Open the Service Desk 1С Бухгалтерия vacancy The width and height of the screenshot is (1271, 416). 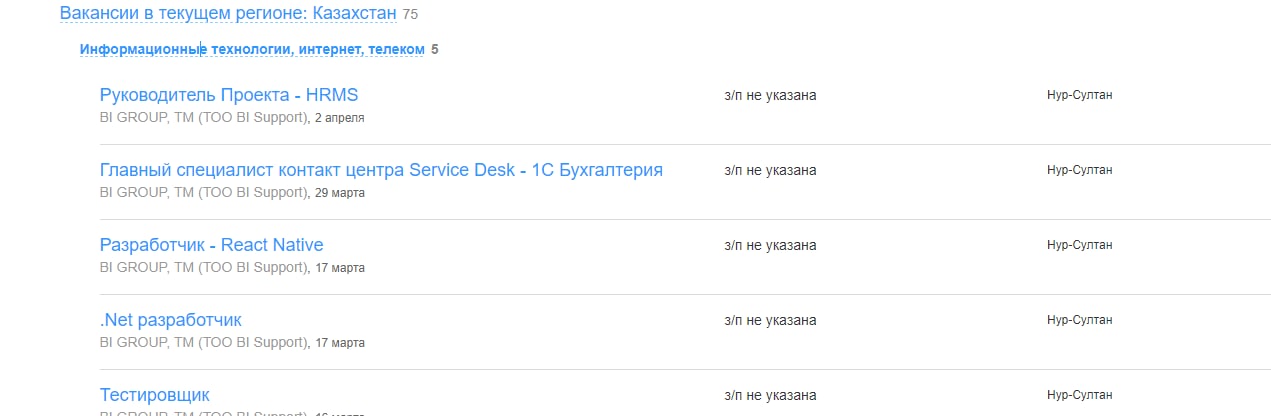coord(381,170)
